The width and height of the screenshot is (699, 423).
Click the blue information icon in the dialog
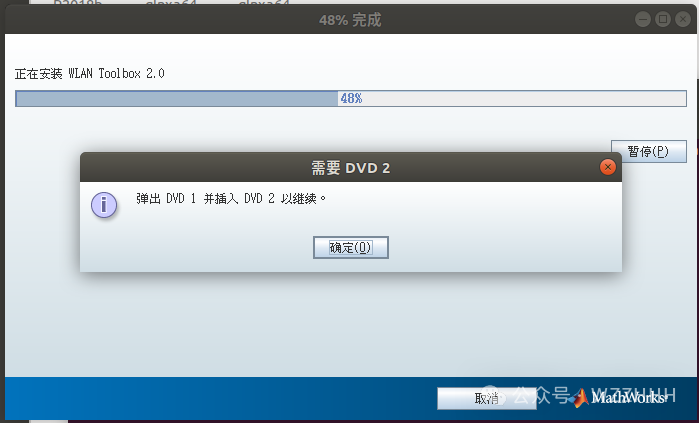point(104,205)
